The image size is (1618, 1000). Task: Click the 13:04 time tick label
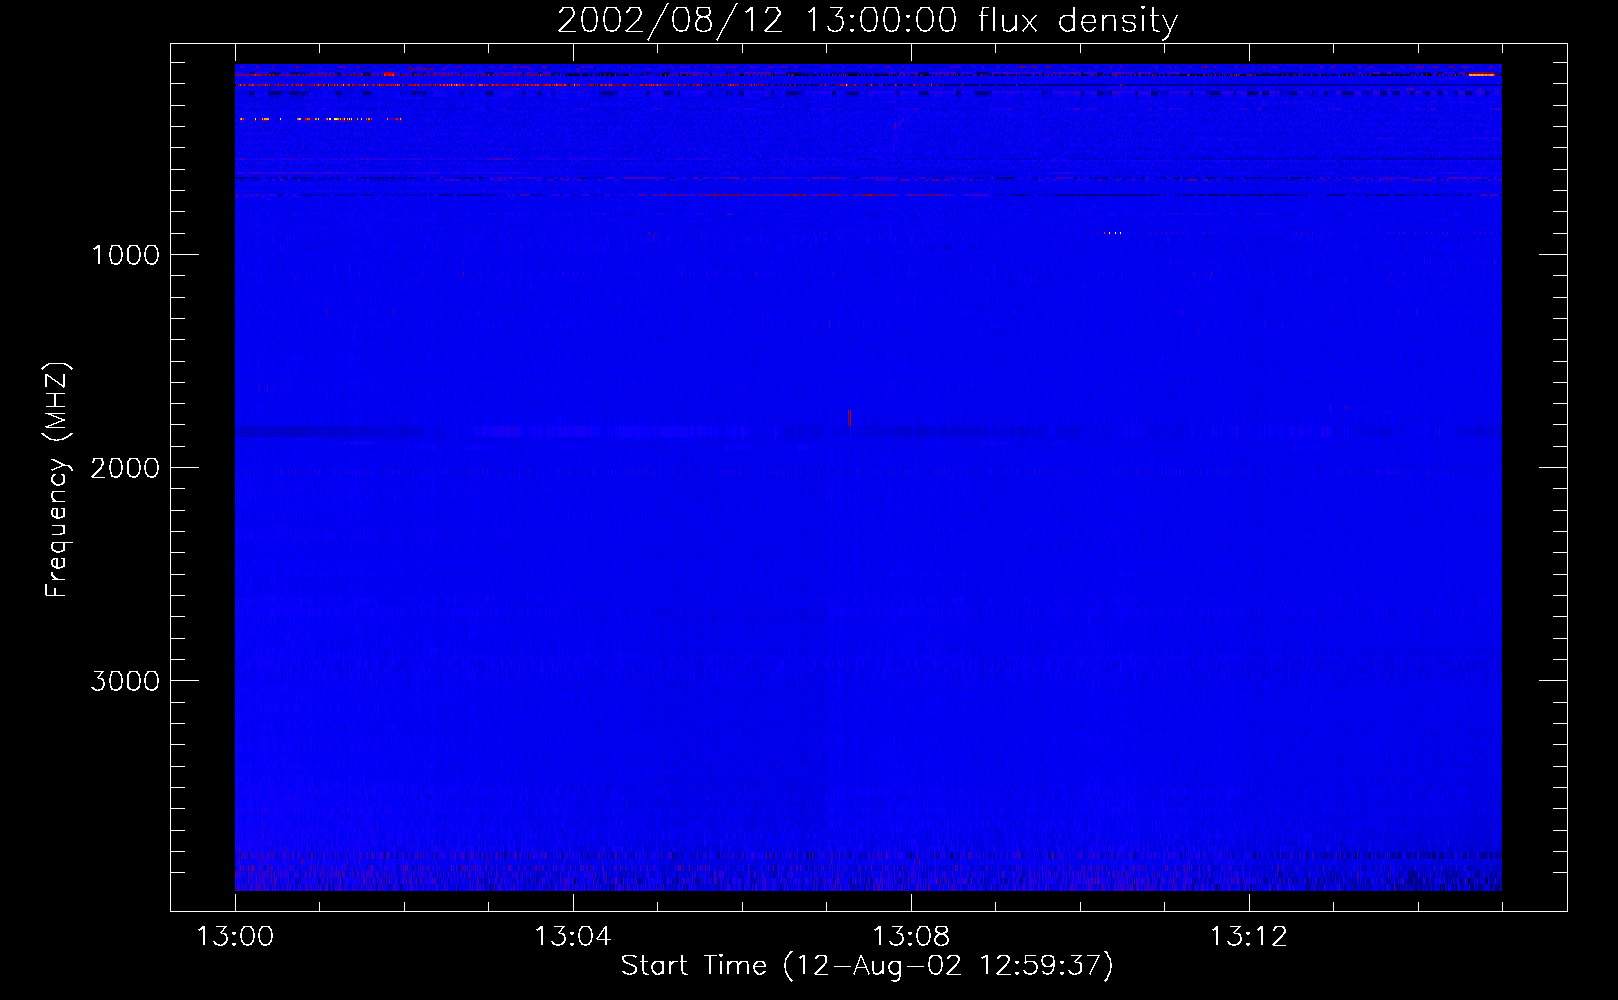[x=572, y=937]
